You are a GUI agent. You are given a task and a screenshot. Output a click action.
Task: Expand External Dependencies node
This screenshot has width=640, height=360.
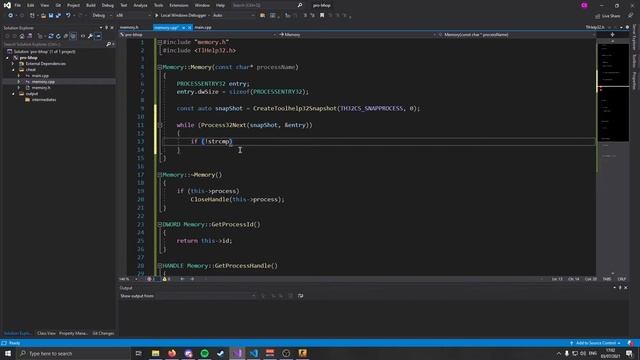click(x=13, y=64)
